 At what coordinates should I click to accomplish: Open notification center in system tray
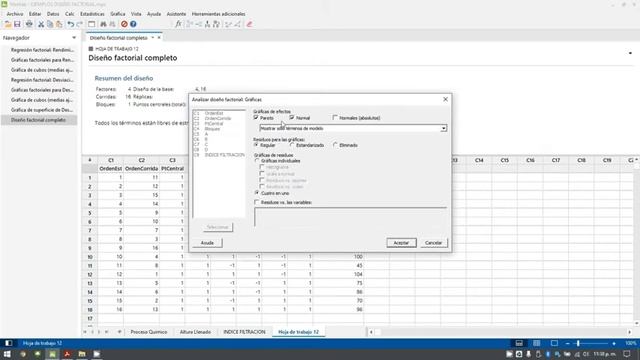point(627,354)
